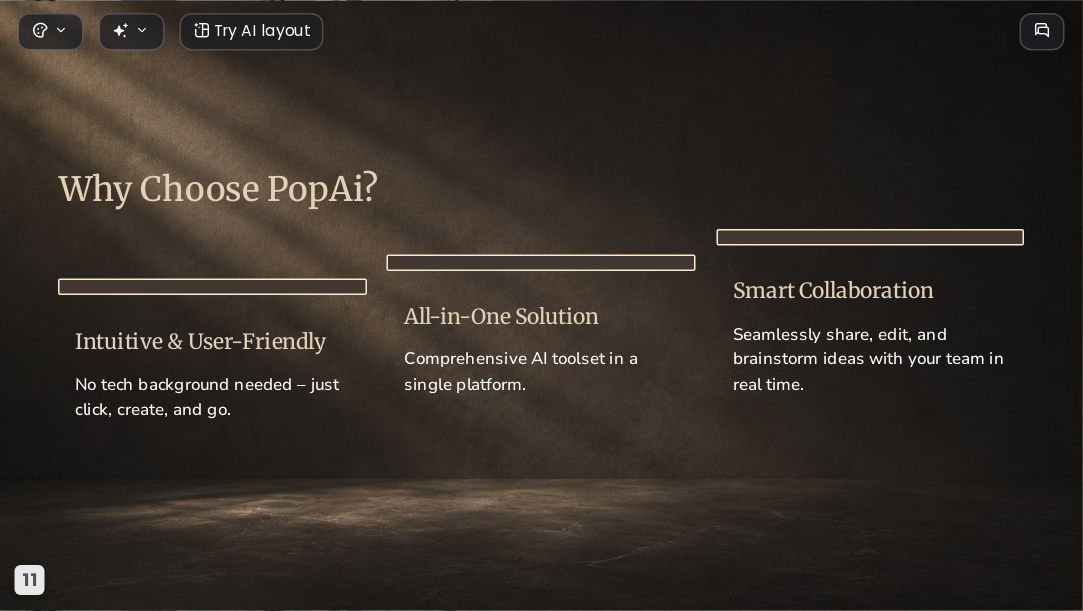
Task: Click the Seamlessly share, edit paragraph
Action: [x=868, y=359]
